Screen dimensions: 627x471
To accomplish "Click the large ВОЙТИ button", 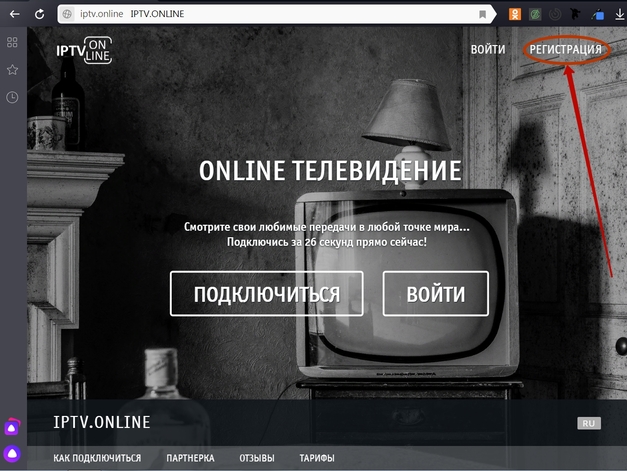I will [436, 294].
